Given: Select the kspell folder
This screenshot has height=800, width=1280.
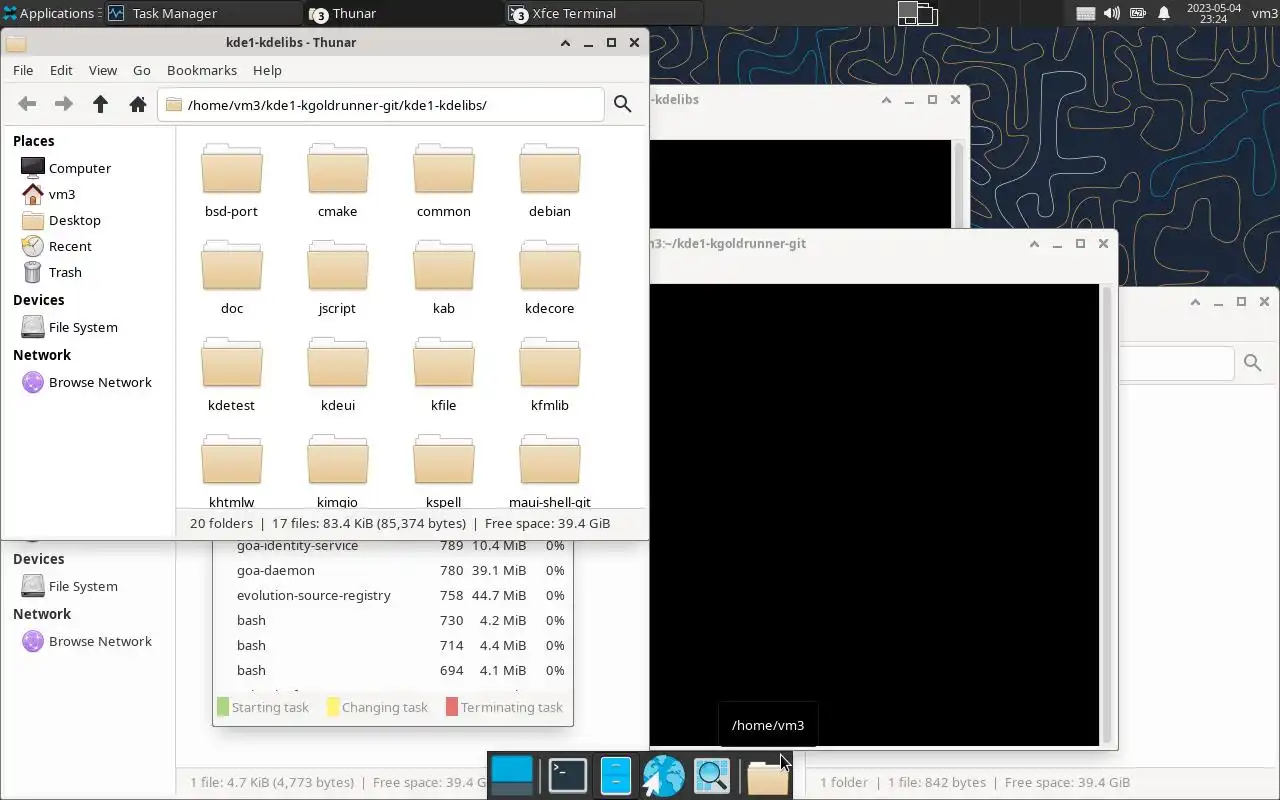Looking at the screenshot, I should click(444, 470).
